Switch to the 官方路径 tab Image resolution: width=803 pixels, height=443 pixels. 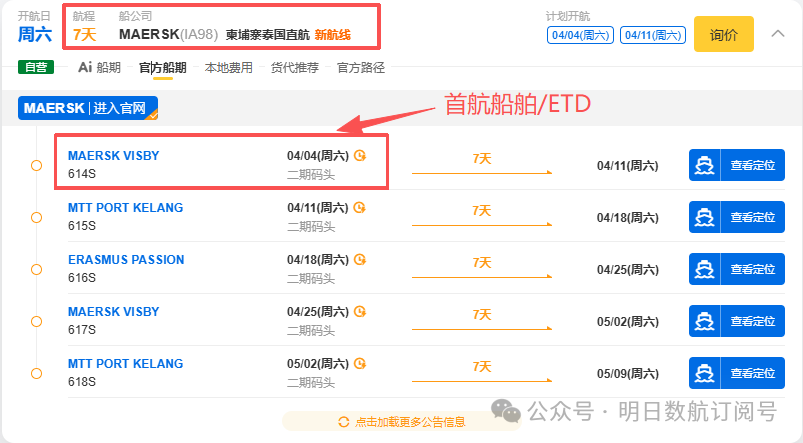click(x=361, y=68)
